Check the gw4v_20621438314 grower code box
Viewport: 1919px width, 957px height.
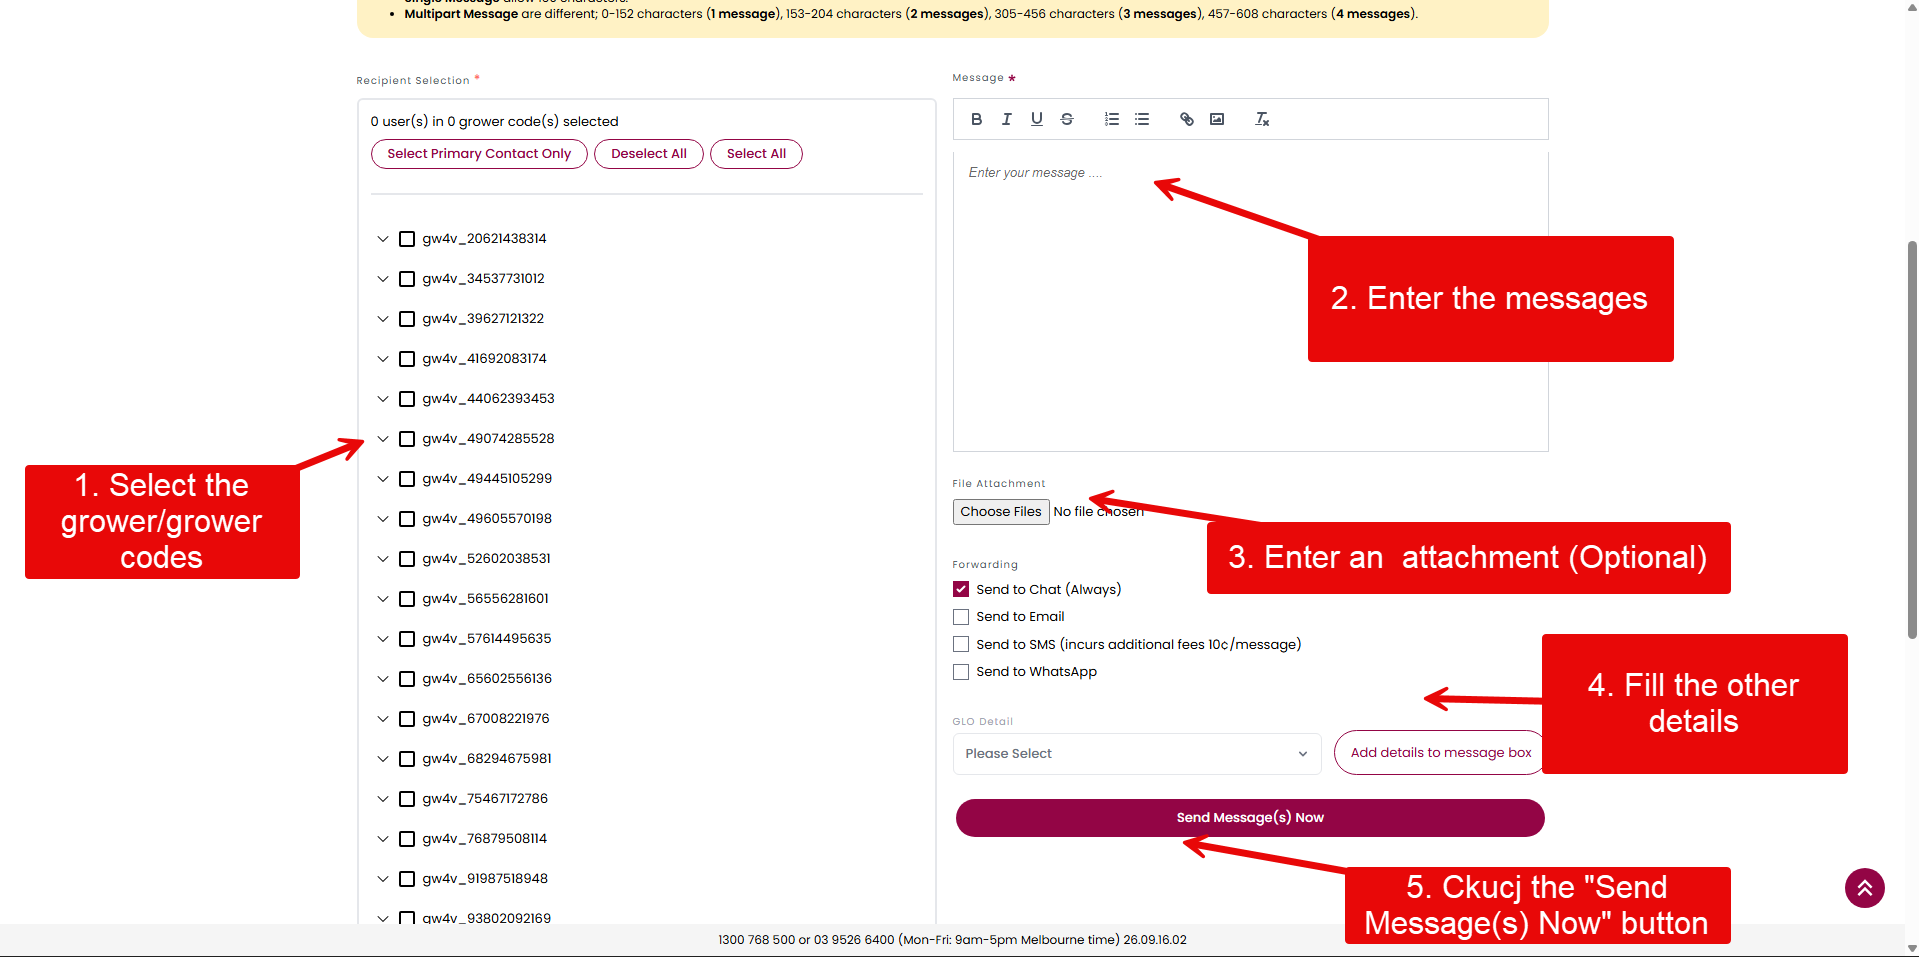coord(407,239)
